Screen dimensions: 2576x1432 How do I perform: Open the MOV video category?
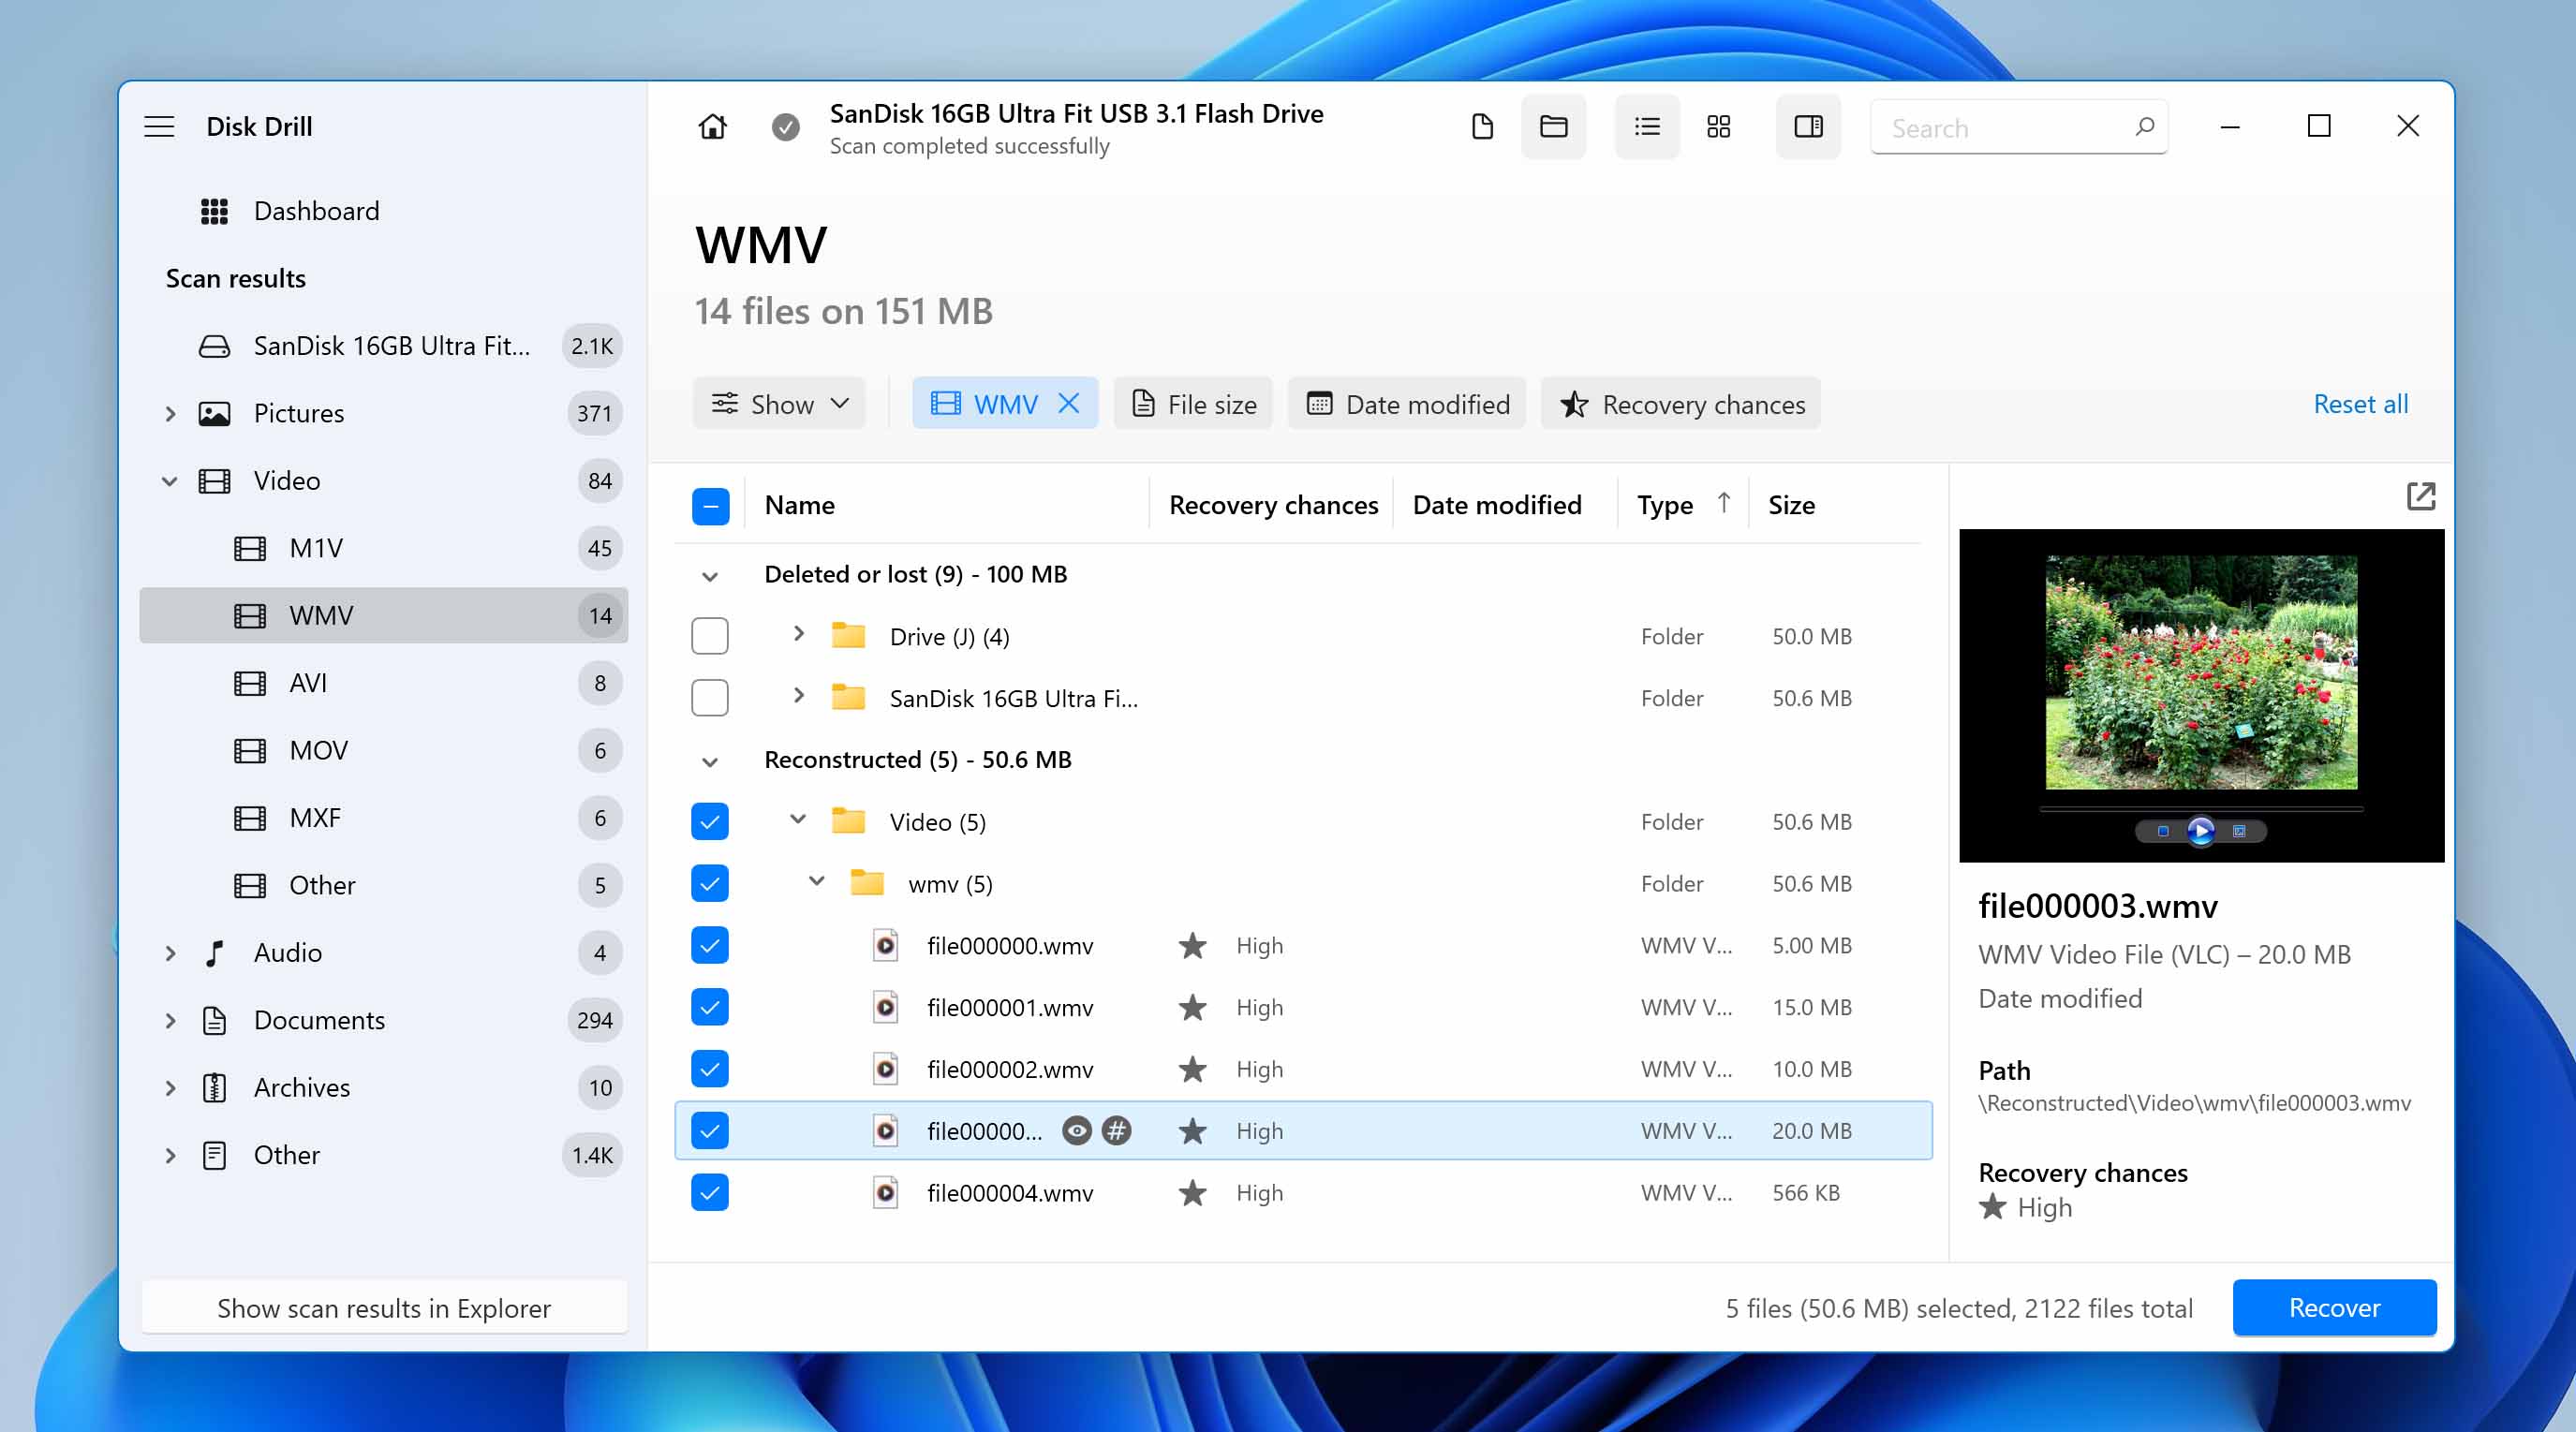coord(384,750)
